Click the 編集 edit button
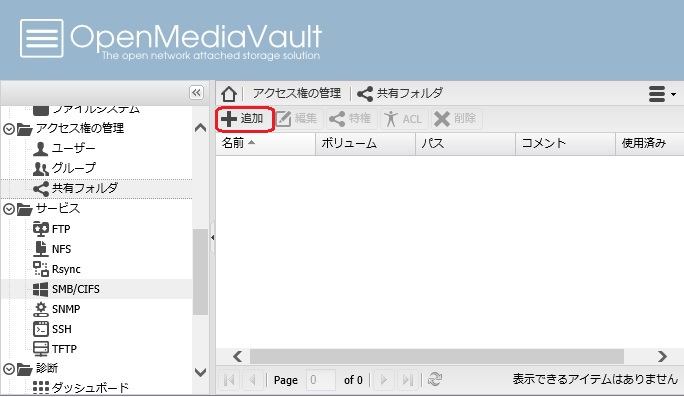 (297, 119)
